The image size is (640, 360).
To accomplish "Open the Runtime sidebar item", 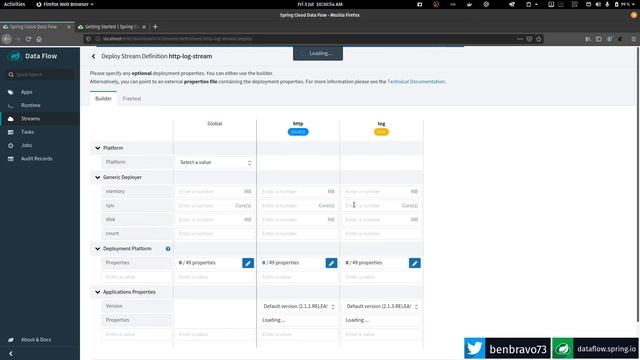I will tap(30, 105).
